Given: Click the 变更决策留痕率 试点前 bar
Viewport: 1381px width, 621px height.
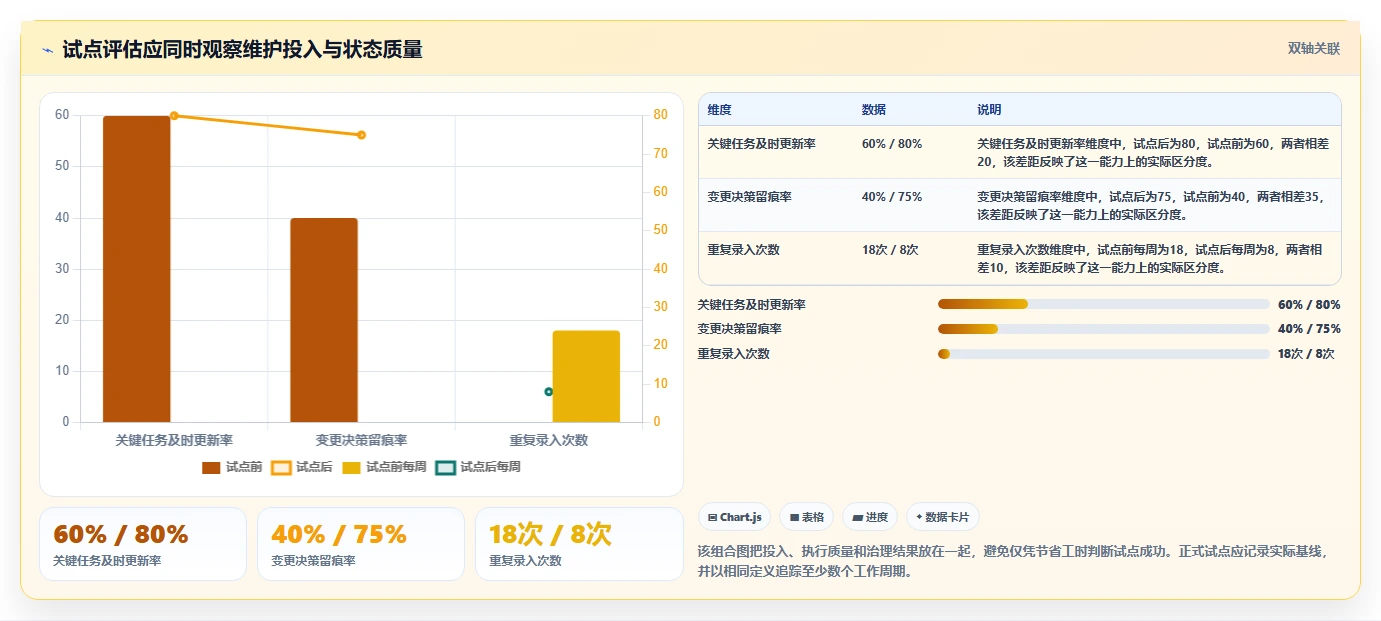Looking at the screenshot, I should point(324,320).
